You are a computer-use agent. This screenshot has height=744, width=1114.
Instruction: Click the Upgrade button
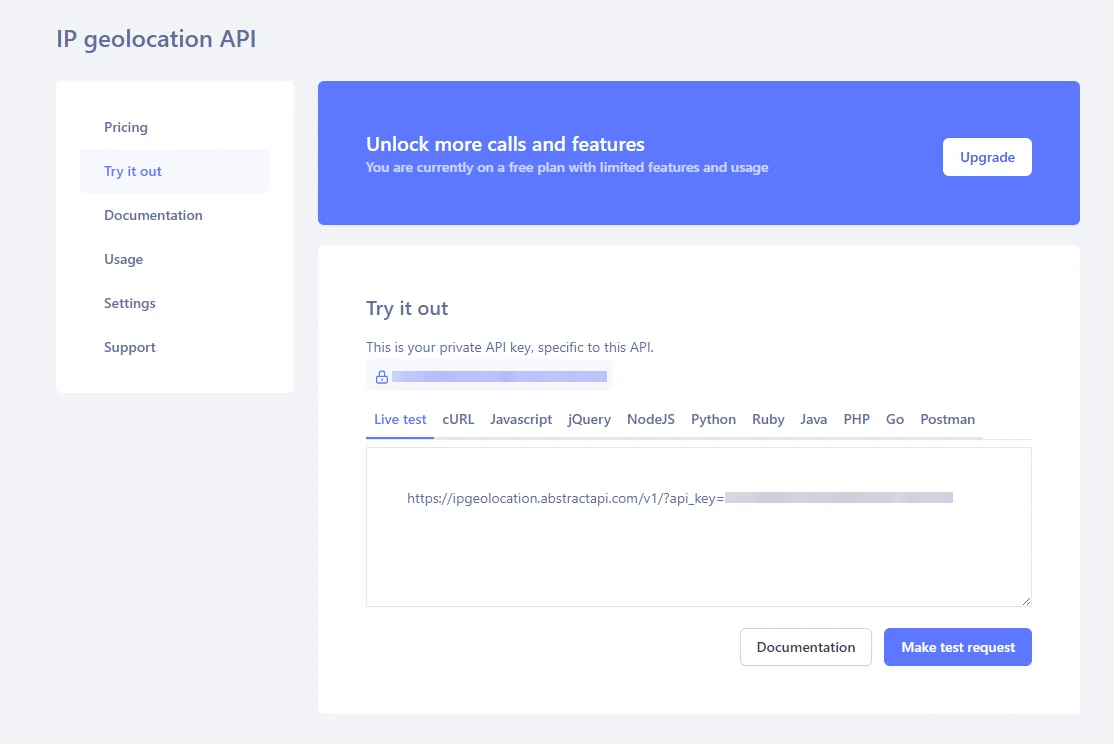[x=987, y=157]
